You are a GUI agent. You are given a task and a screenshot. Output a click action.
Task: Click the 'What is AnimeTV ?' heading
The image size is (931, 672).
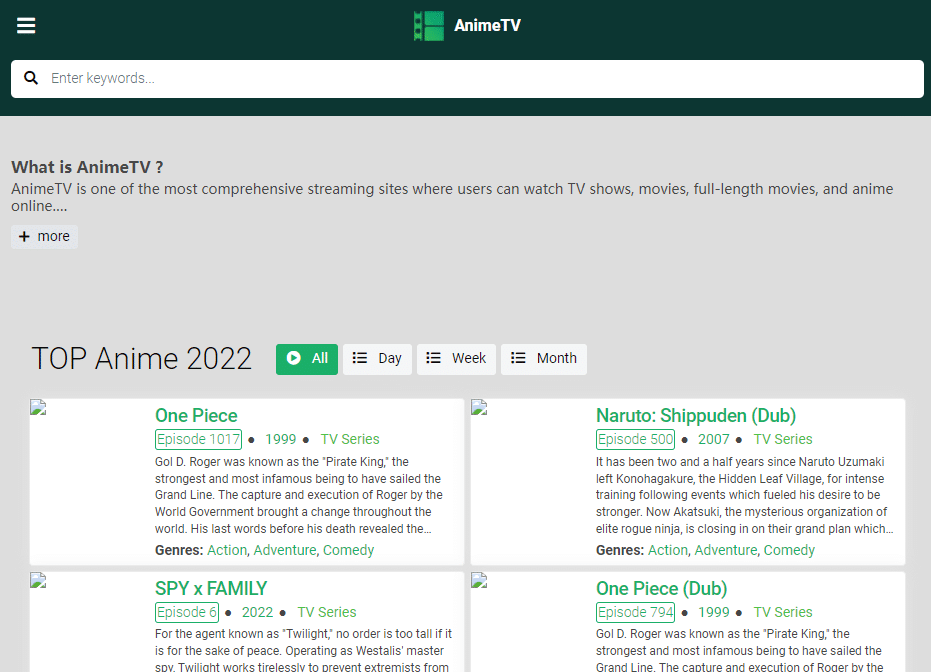pyautogui.click(x=87, y=167)
